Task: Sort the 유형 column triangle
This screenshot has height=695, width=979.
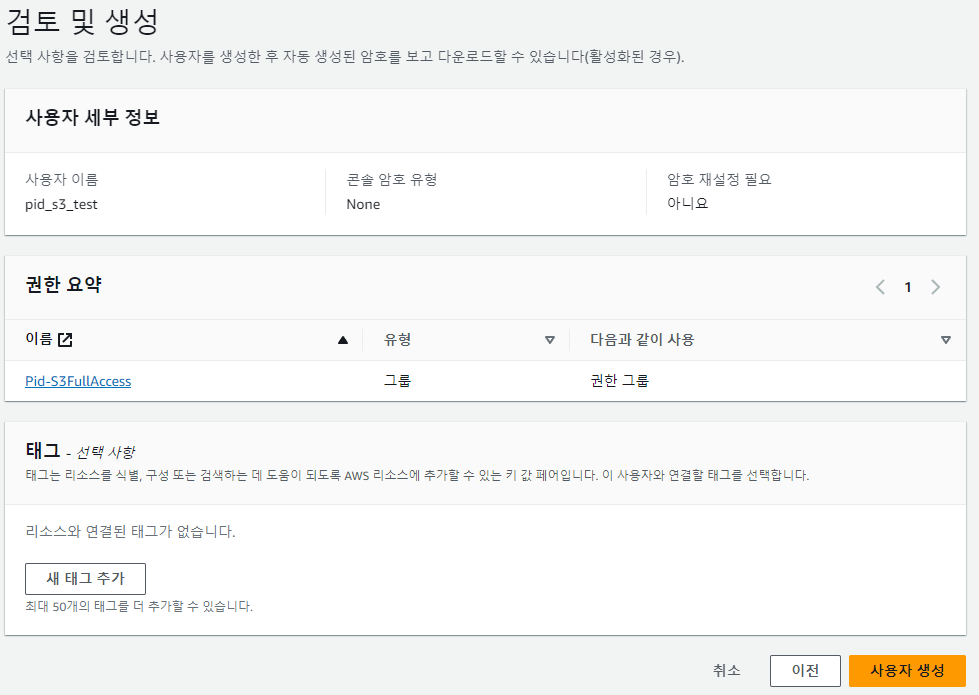Action: click(x=549, y=340)
